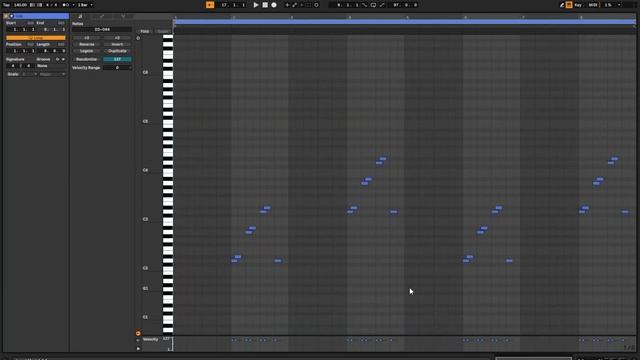Click the MIDI map mode button
This screenshot has width=640, height=360.
click(593, 5)
